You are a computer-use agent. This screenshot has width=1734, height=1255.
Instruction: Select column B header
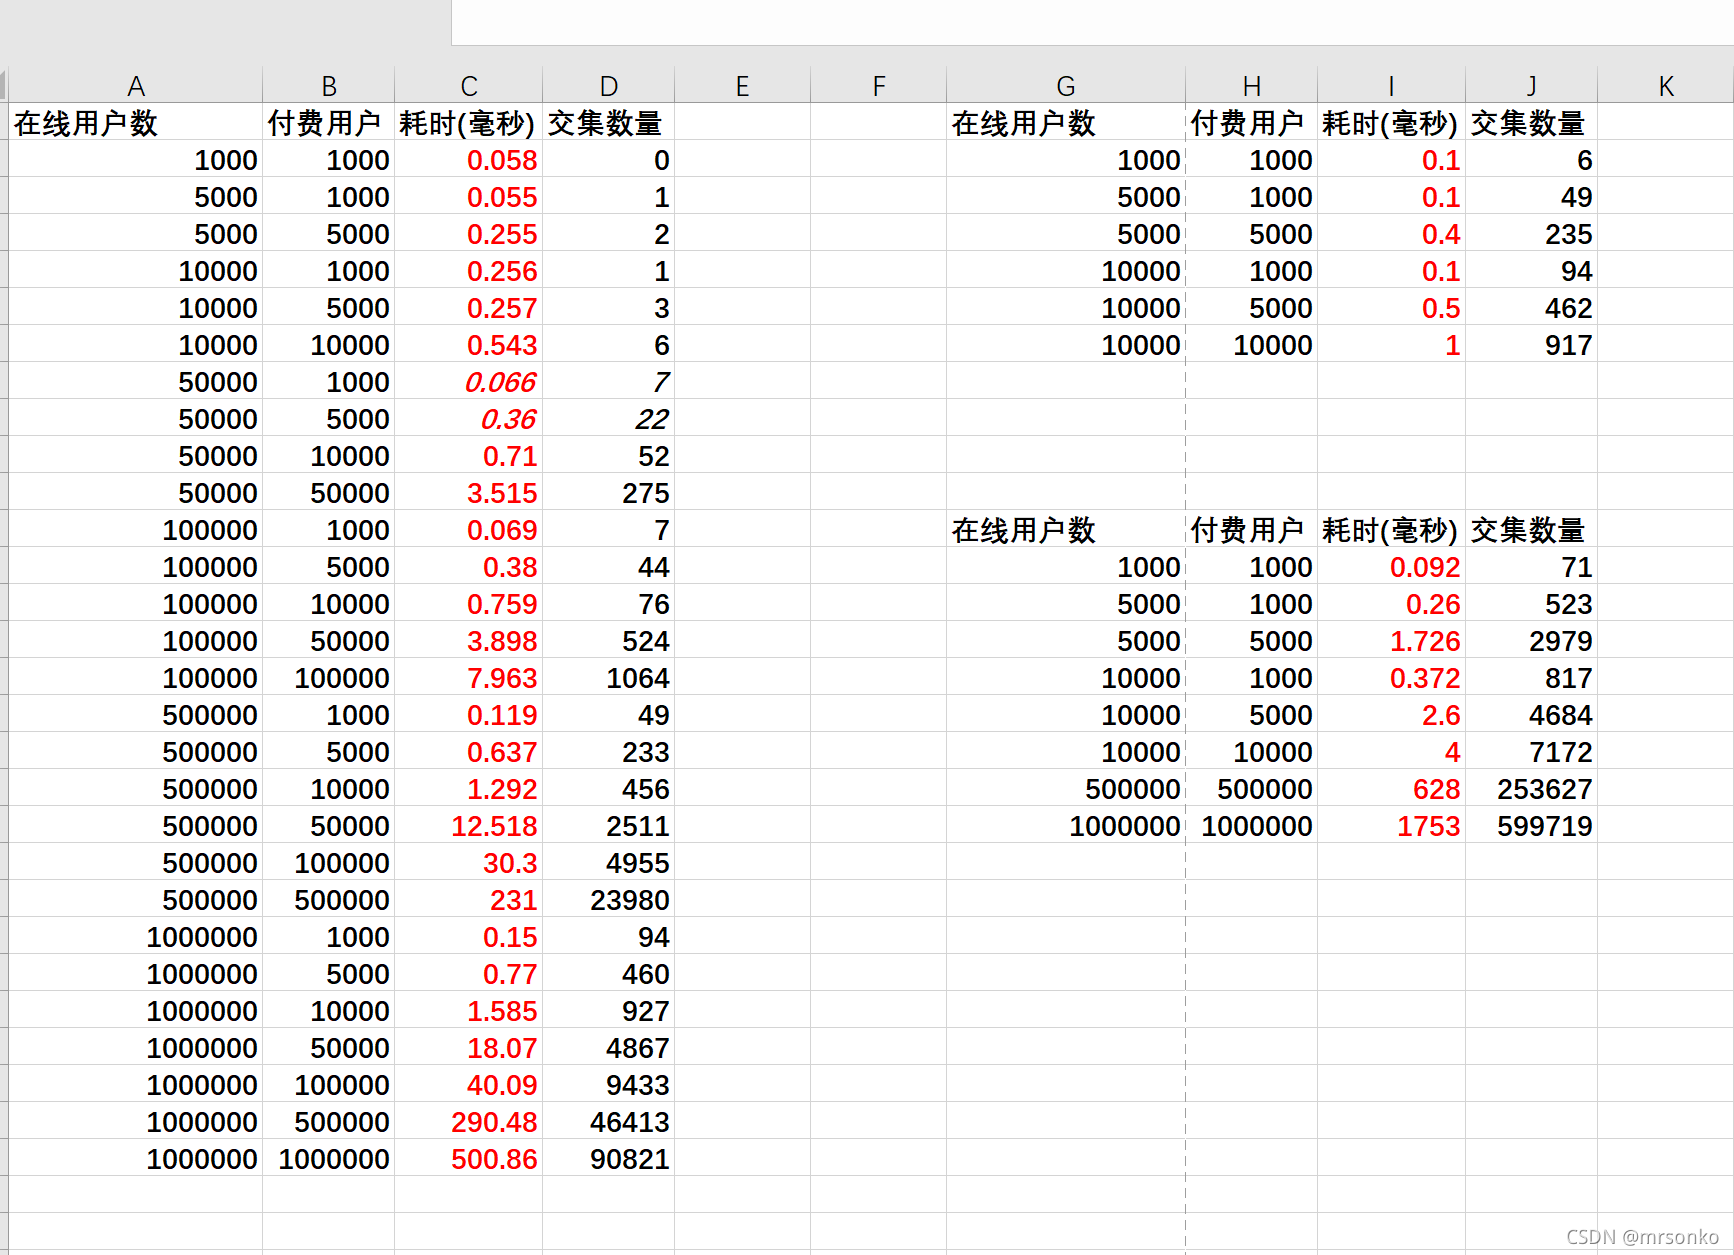pos(329,86)
